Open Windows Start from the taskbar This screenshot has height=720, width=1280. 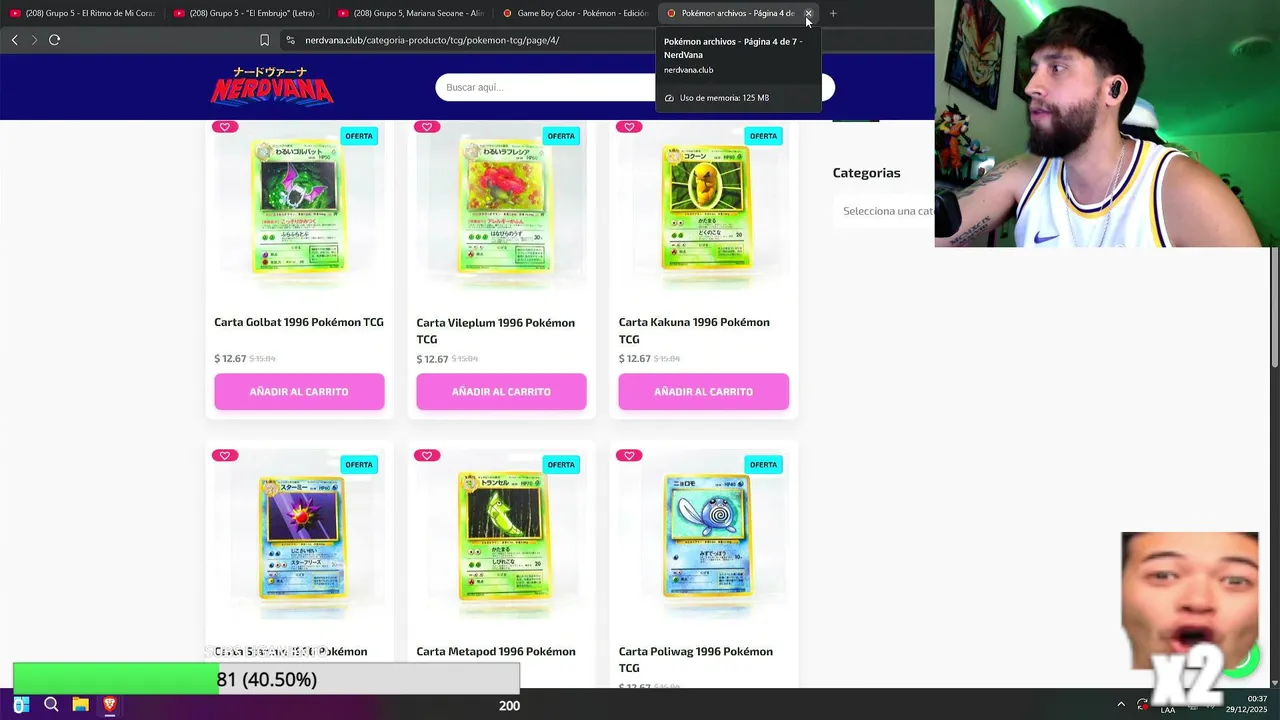[x=21, y=705]
